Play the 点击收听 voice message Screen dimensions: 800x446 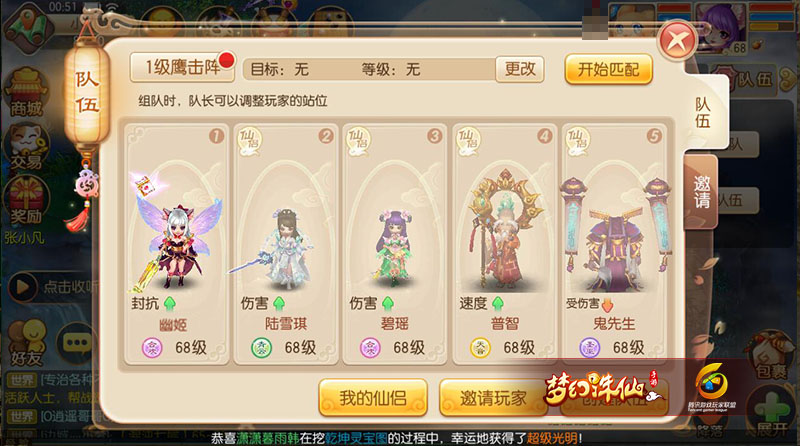pyautogui.click(x=22, y=287)
